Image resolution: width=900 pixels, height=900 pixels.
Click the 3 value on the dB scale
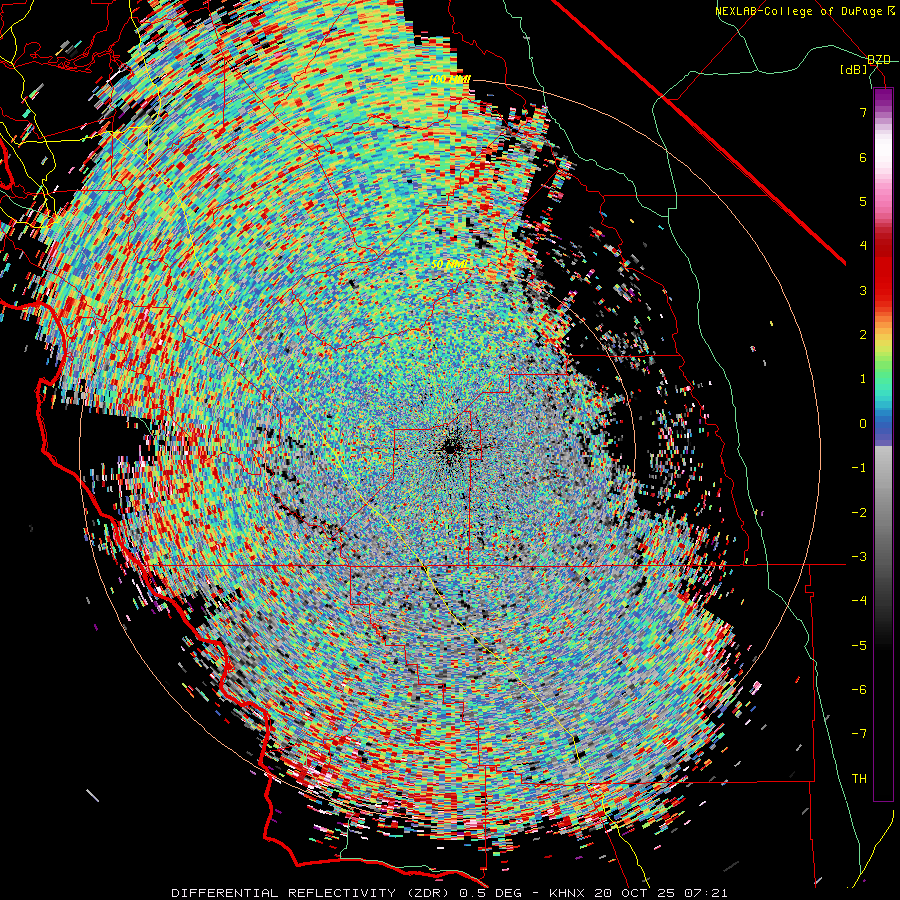click(863, 290)
